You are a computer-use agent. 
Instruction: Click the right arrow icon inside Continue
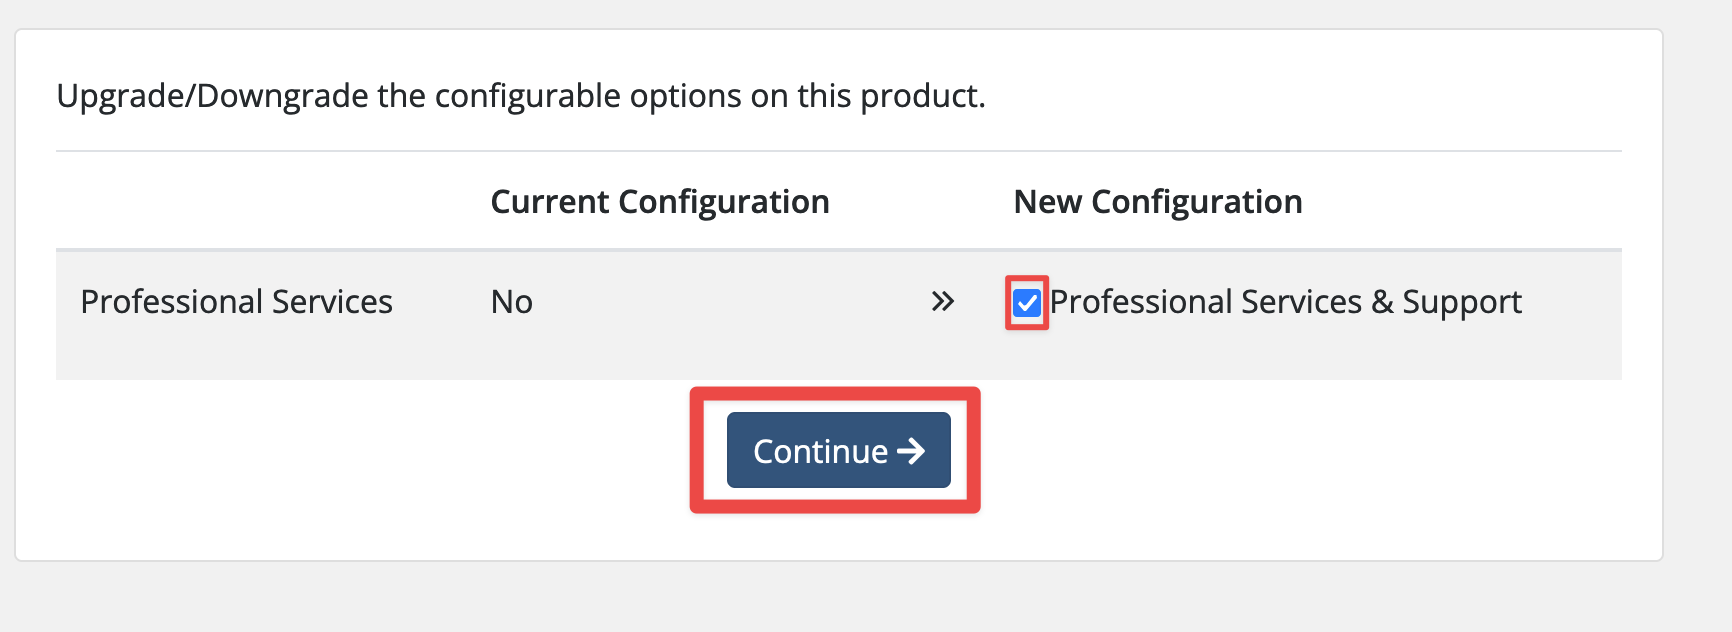(x=911, y=452)
